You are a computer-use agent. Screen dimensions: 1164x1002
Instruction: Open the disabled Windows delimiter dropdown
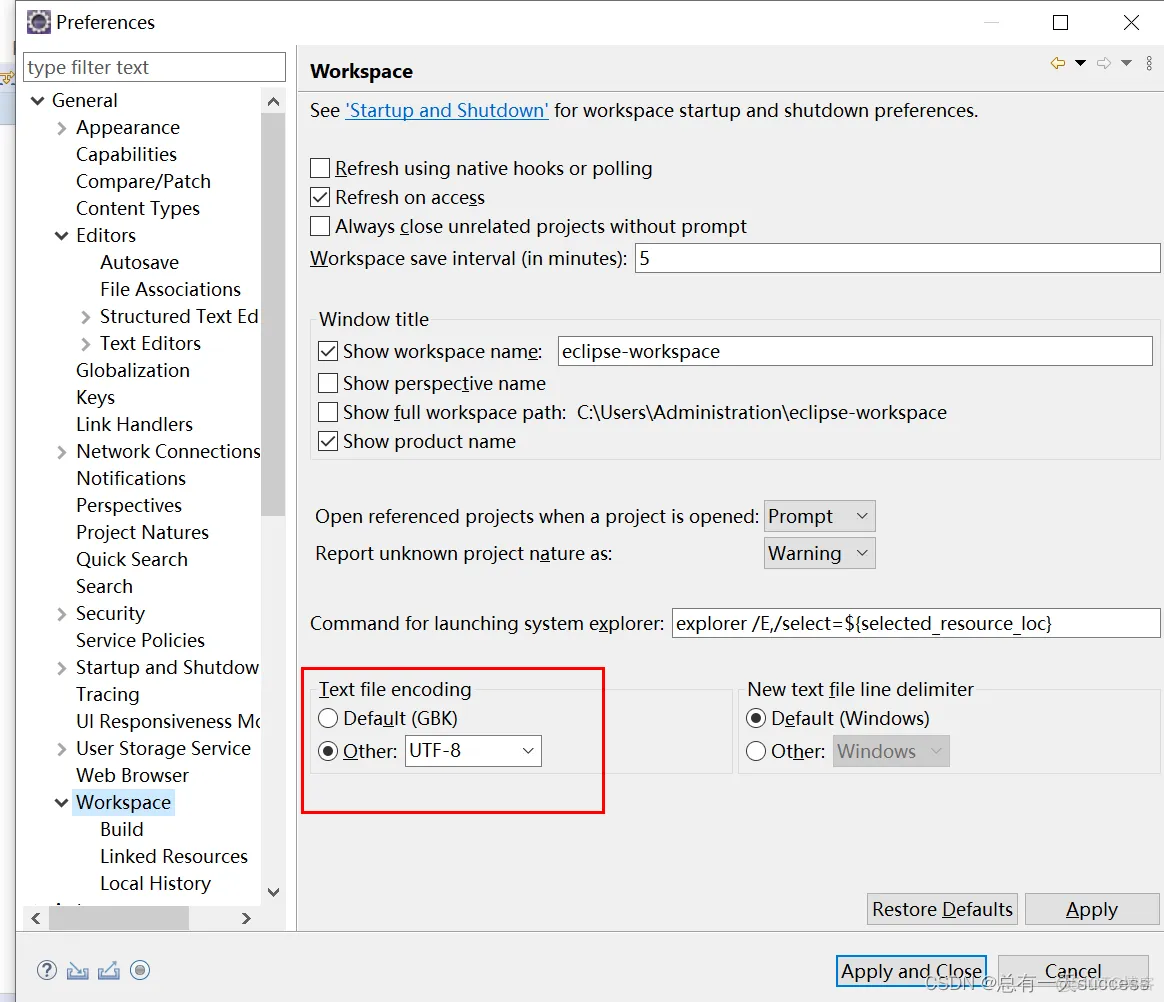pos(891,751)
